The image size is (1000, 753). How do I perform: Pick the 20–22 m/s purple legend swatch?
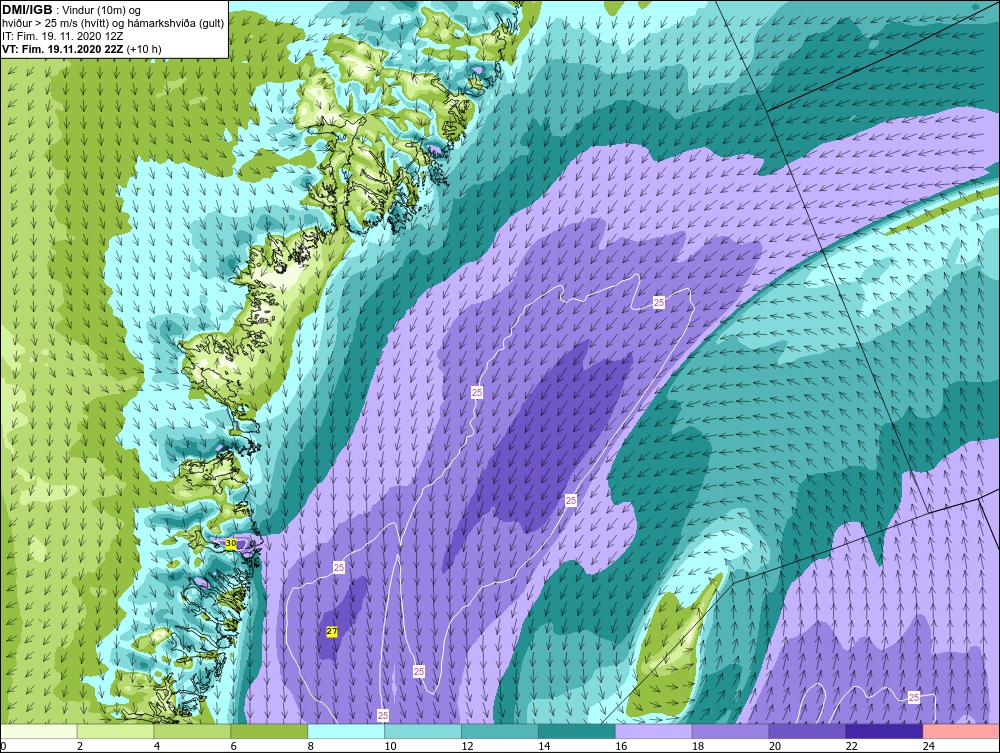coord(807,731)
